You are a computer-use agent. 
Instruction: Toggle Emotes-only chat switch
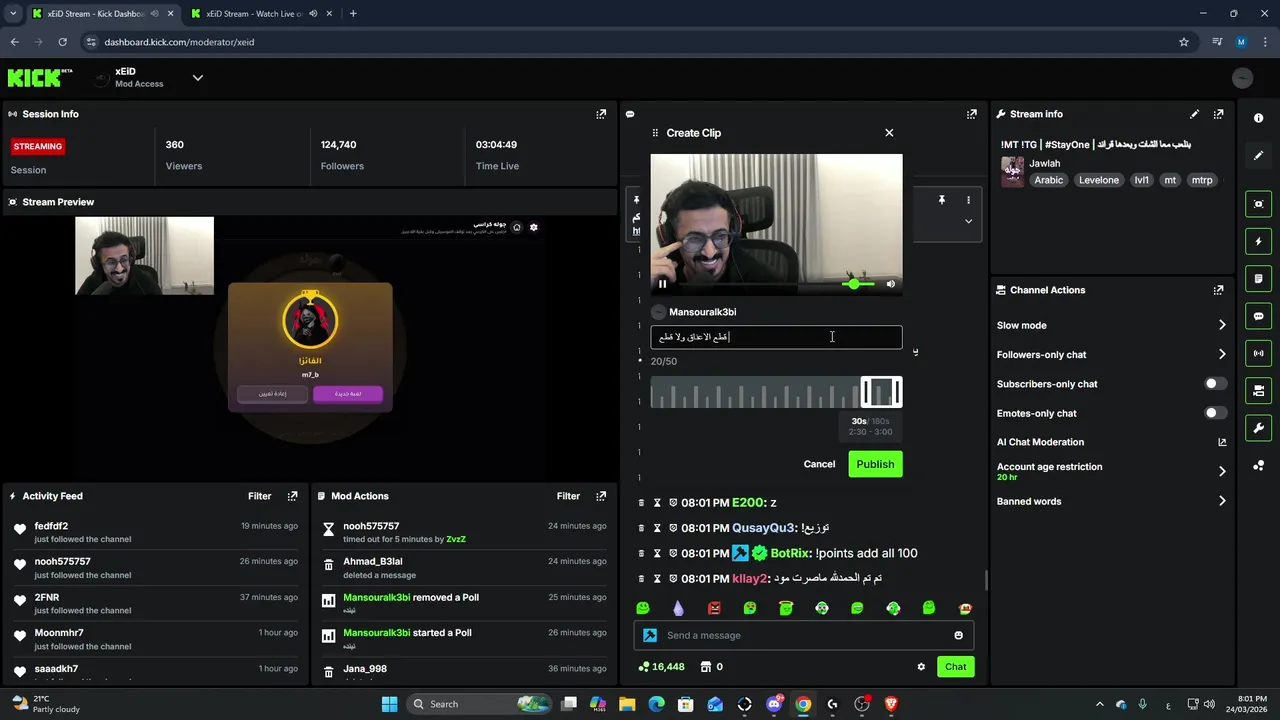pyautogui.click(x=1216, y=413)
